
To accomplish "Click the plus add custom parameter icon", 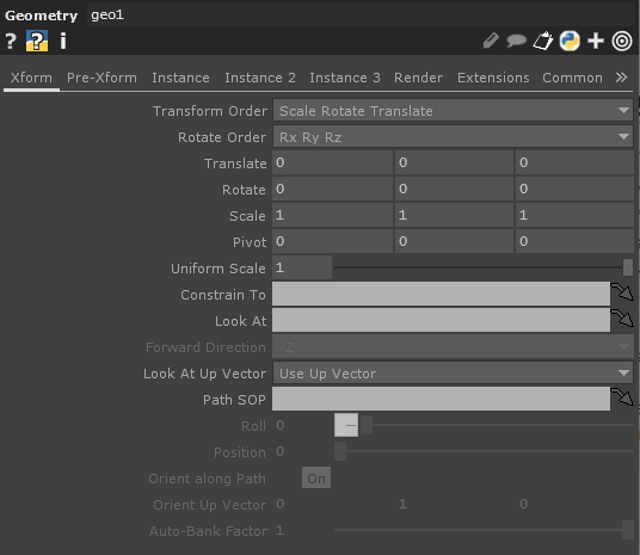I will click(x=596, y=41).
